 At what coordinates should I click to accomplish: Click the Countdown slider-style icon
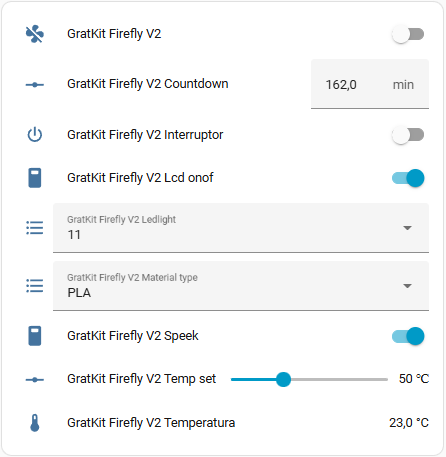click(x=35, y=85)
